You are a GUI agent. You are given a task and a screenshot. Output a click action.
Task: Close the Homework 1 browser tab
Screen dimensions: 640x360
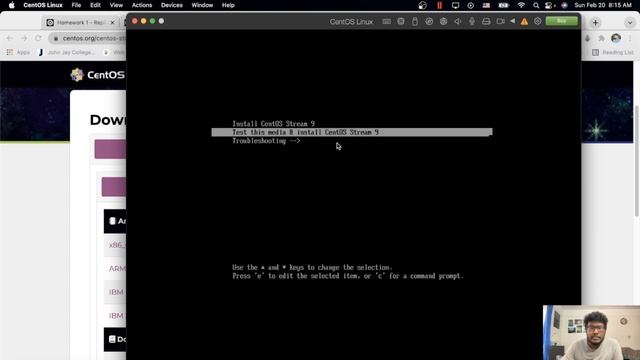click(x=113, y=22)
